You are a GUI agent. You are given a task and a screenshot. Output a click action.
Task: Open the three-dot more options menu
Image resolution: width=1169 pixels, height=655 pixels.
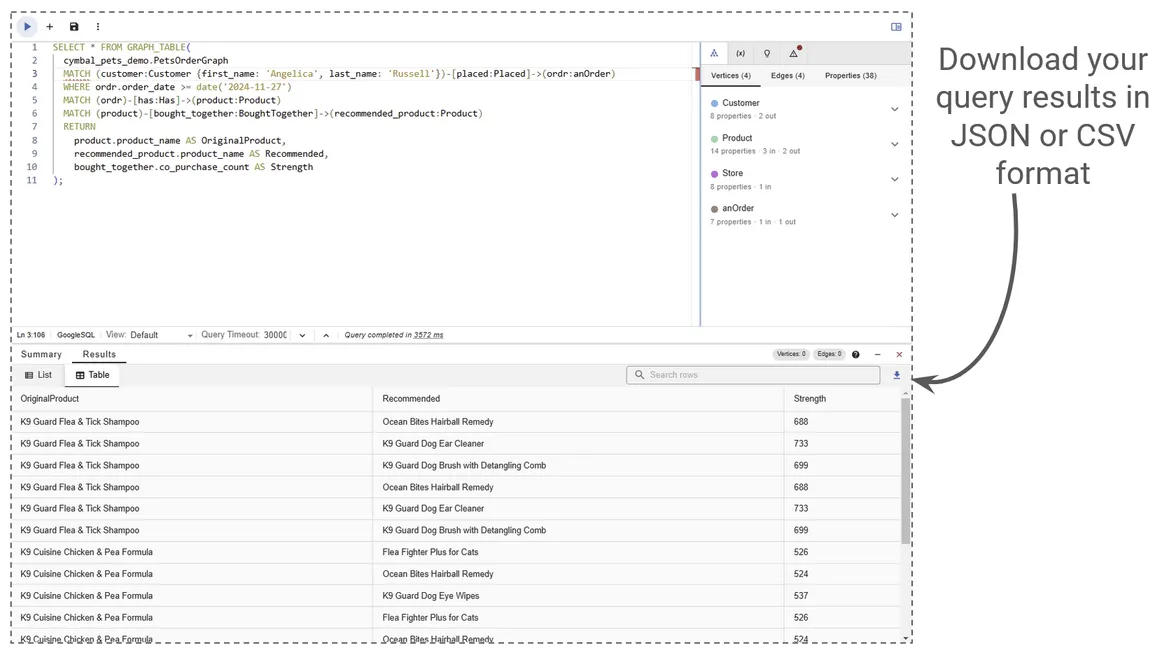[98, 27]
